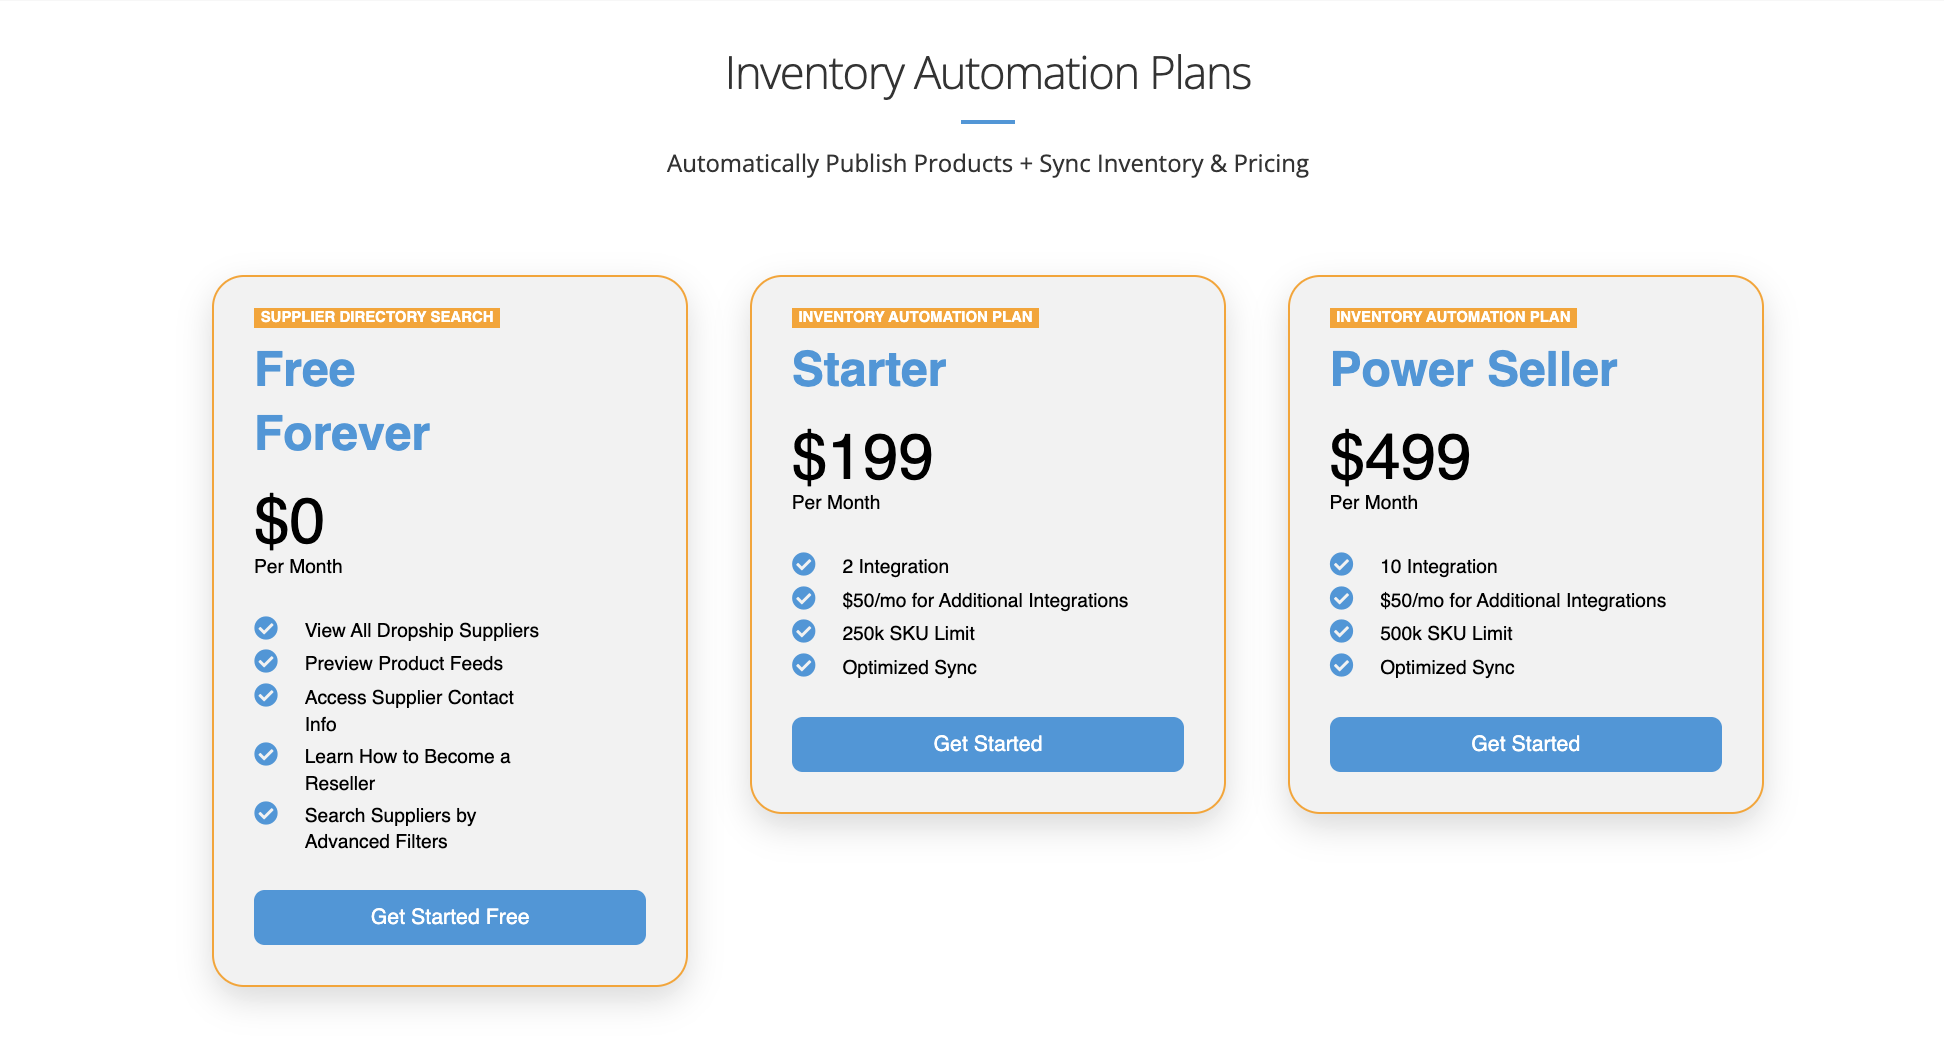Click the Supplier Directory Search orange label
Viewport: 1944px width, 1046px height.
pyautogui.click(x=377, y=317)
